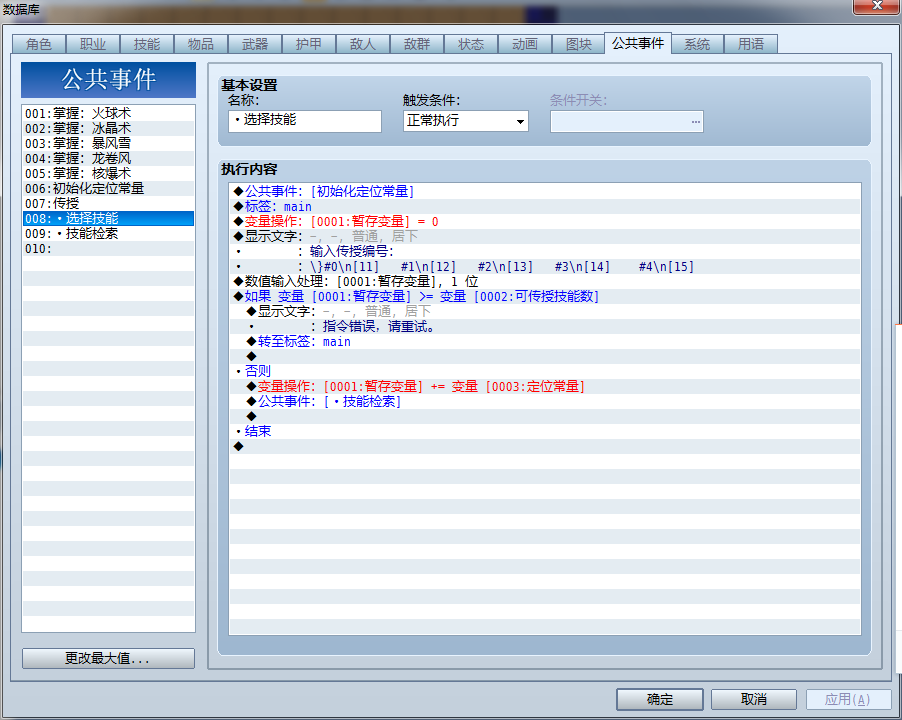Select the 武器 tab

tap(255, 44)
